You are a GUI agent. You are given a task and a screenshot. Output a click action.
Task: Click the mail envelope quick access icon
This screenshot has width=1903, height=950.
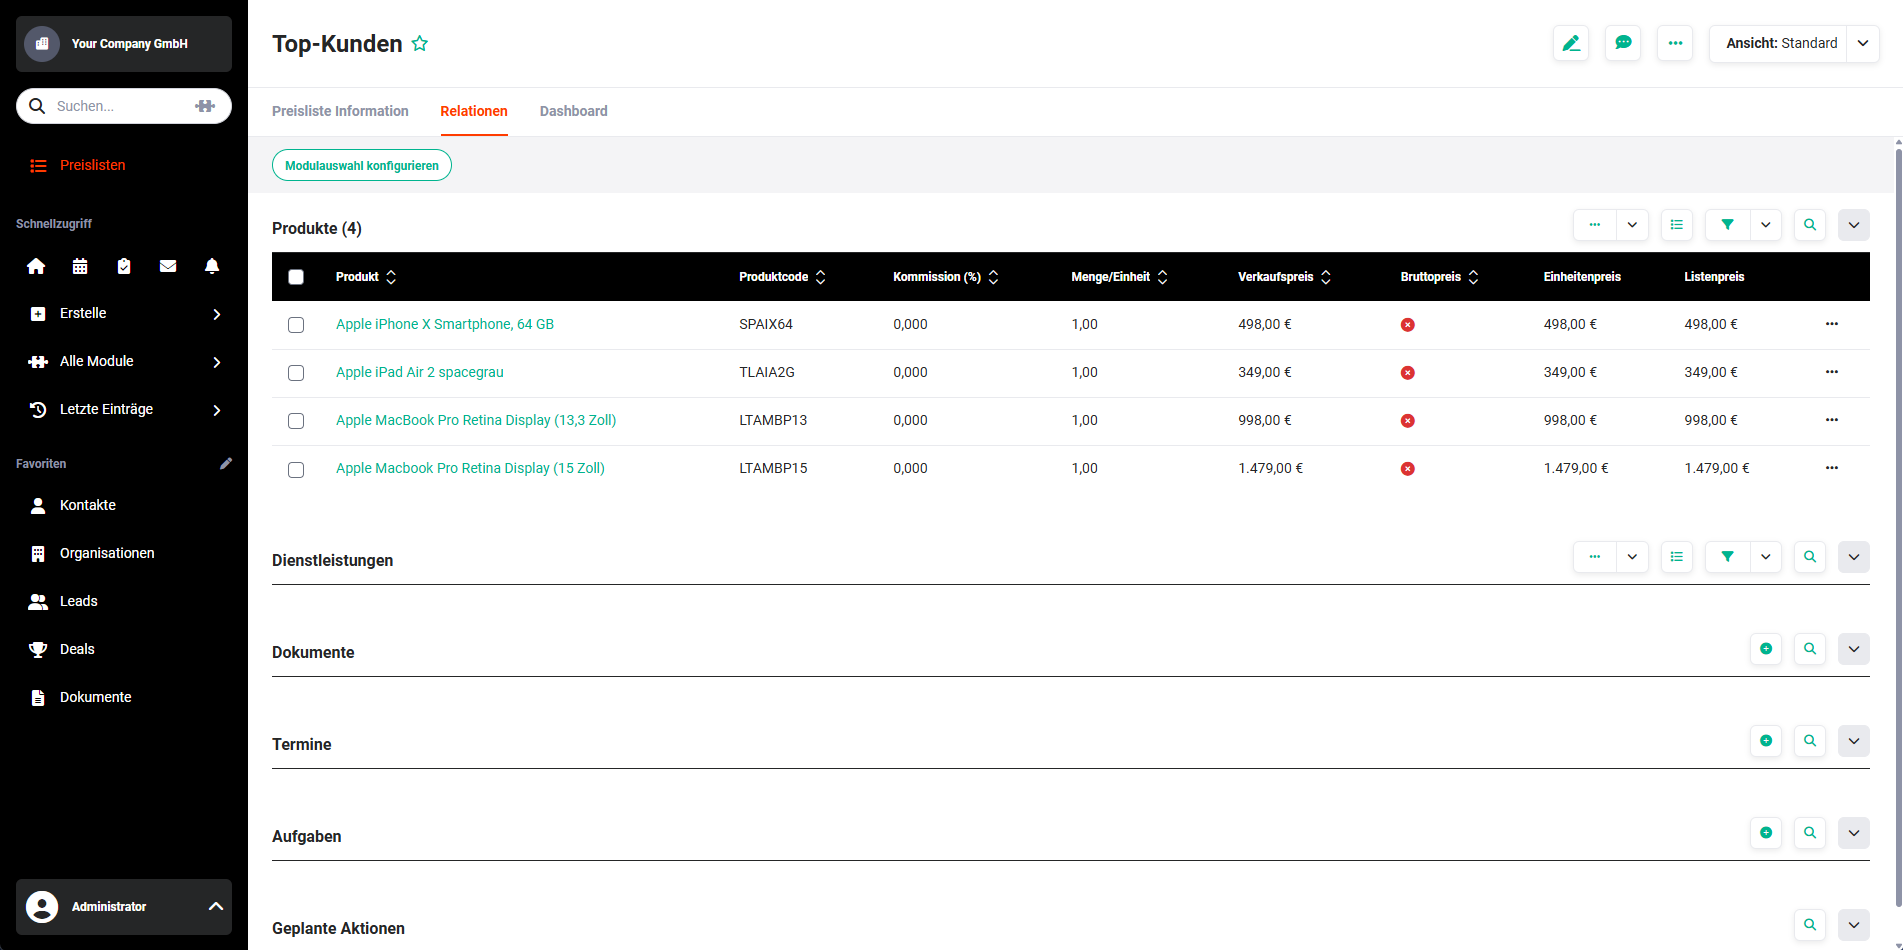click(168, 266)
